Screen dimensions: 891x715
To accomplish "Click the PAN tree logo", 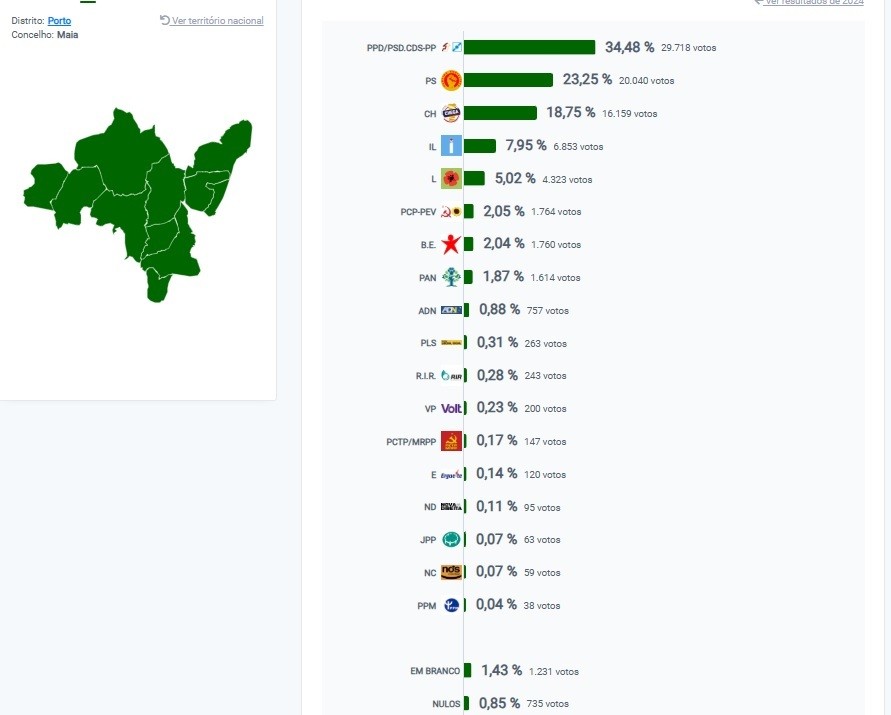I will pos(451,277).
